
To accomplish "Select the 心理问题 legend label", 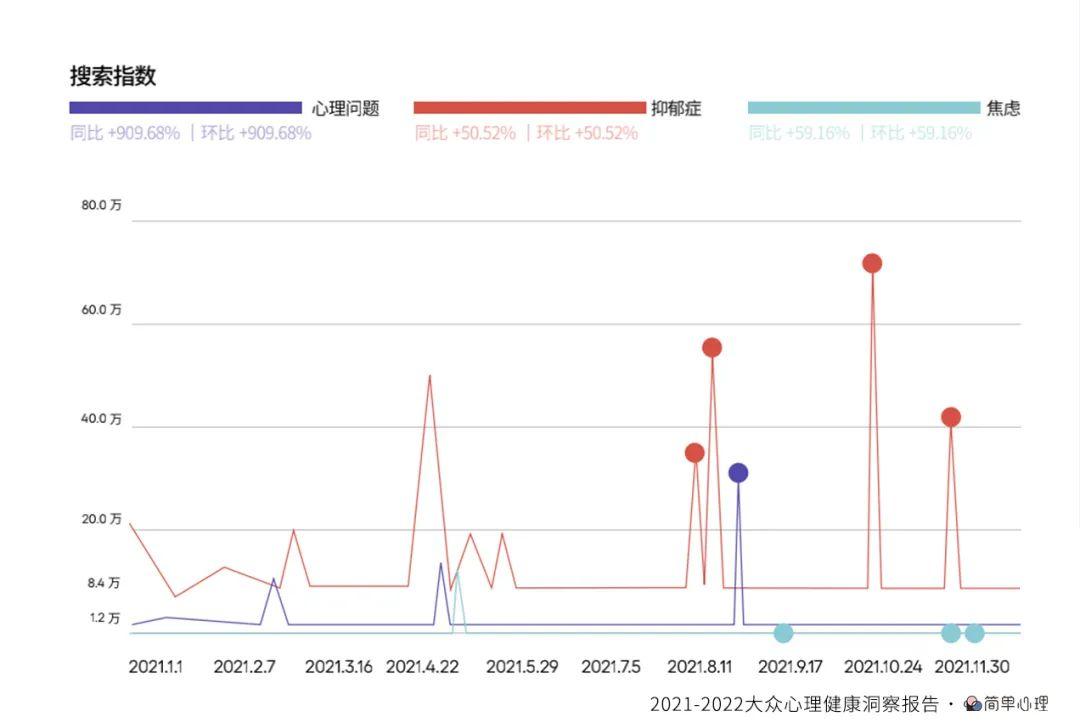I will point(345,108).
